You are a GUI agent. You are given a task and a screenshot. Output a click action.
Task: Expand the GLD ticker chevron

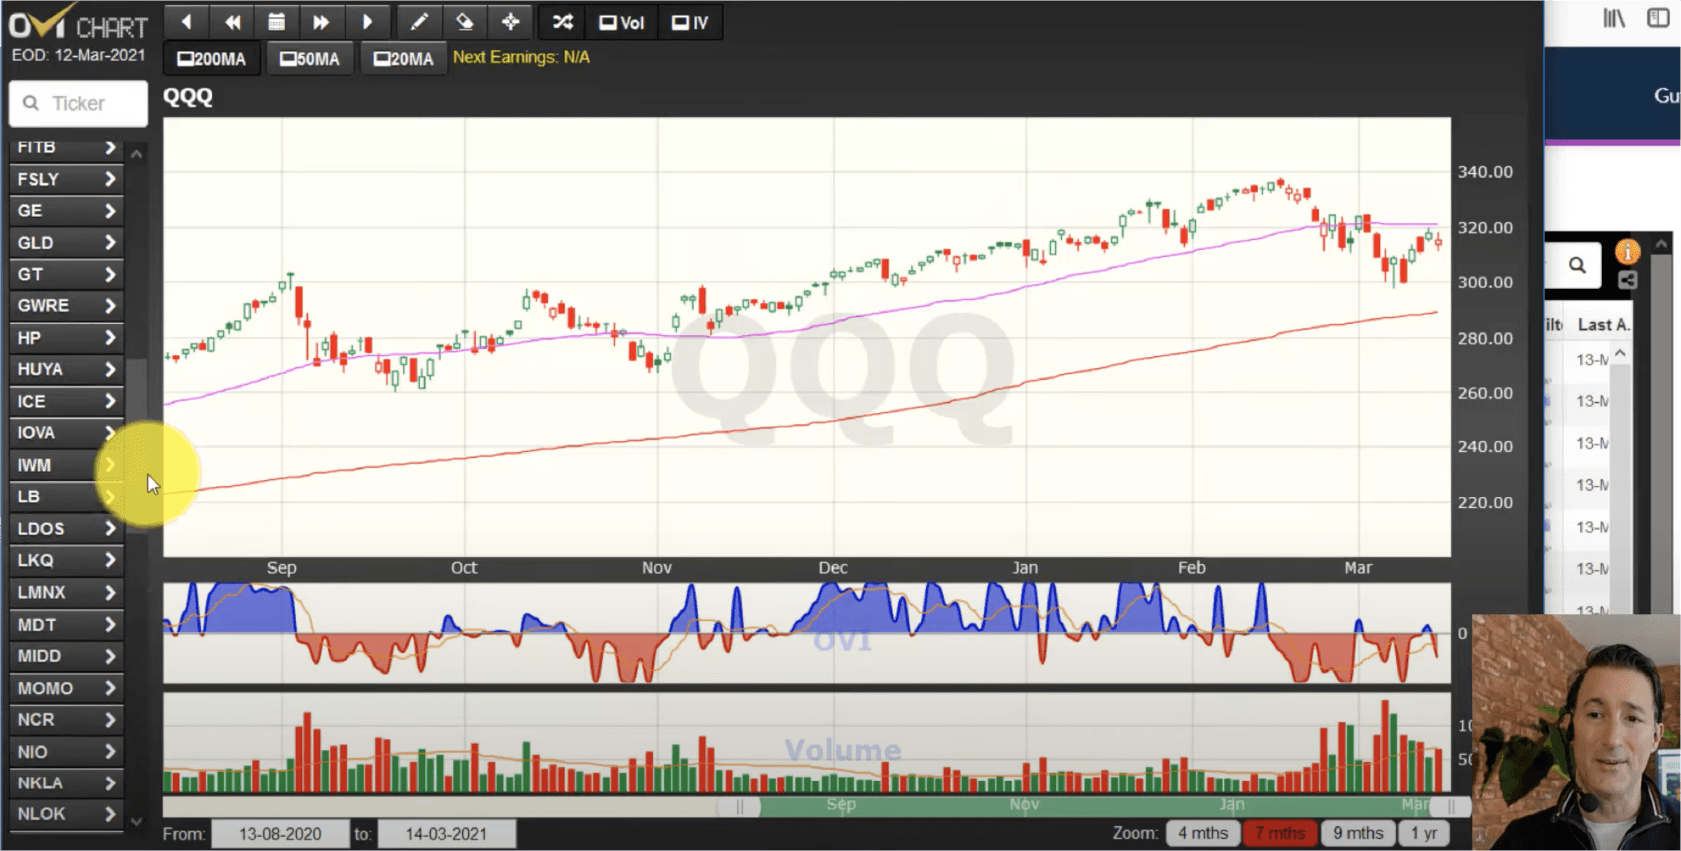coord(110,243)
